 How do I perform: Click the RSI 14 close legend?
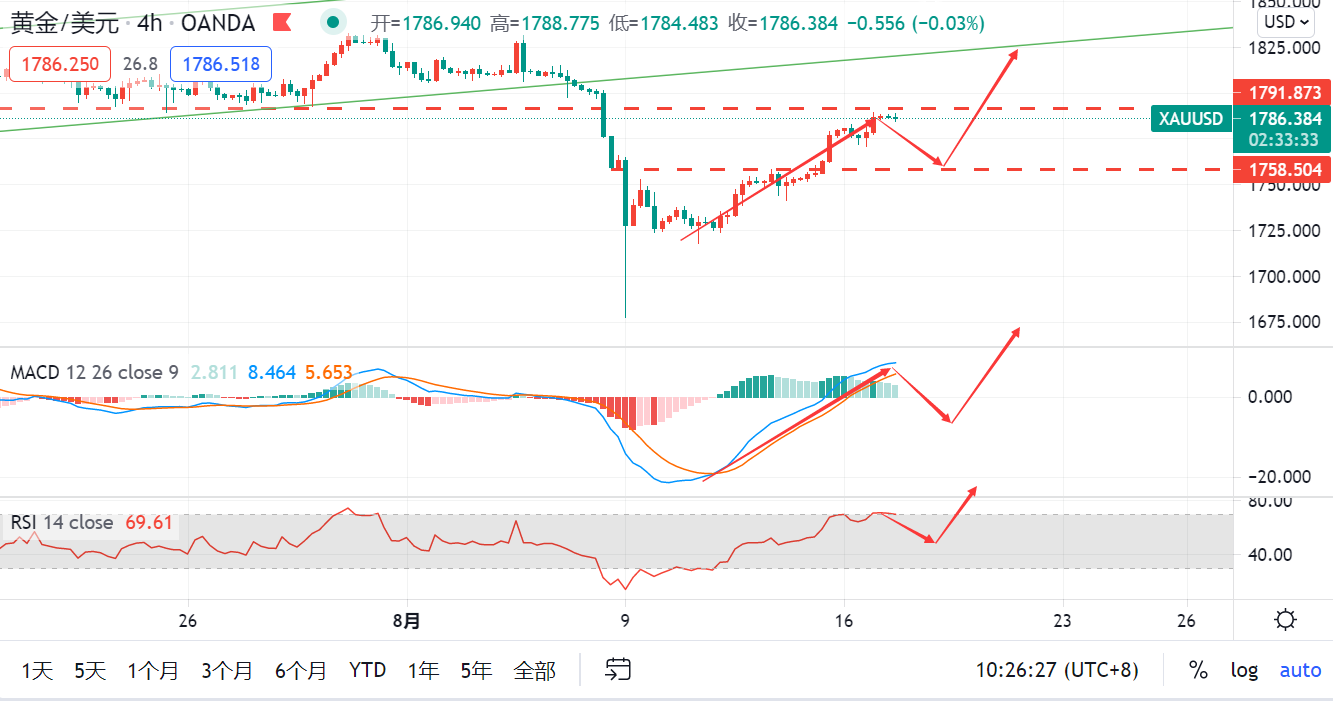point(61,522)
